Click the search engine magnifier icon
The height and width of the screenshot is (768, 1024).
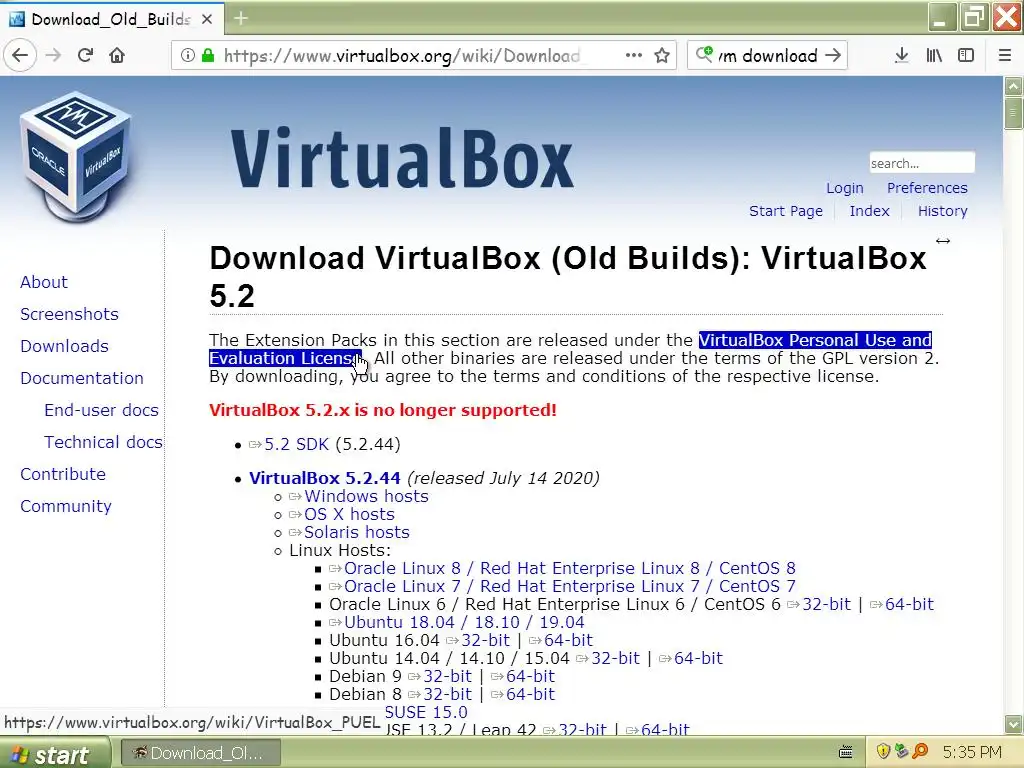704,54
